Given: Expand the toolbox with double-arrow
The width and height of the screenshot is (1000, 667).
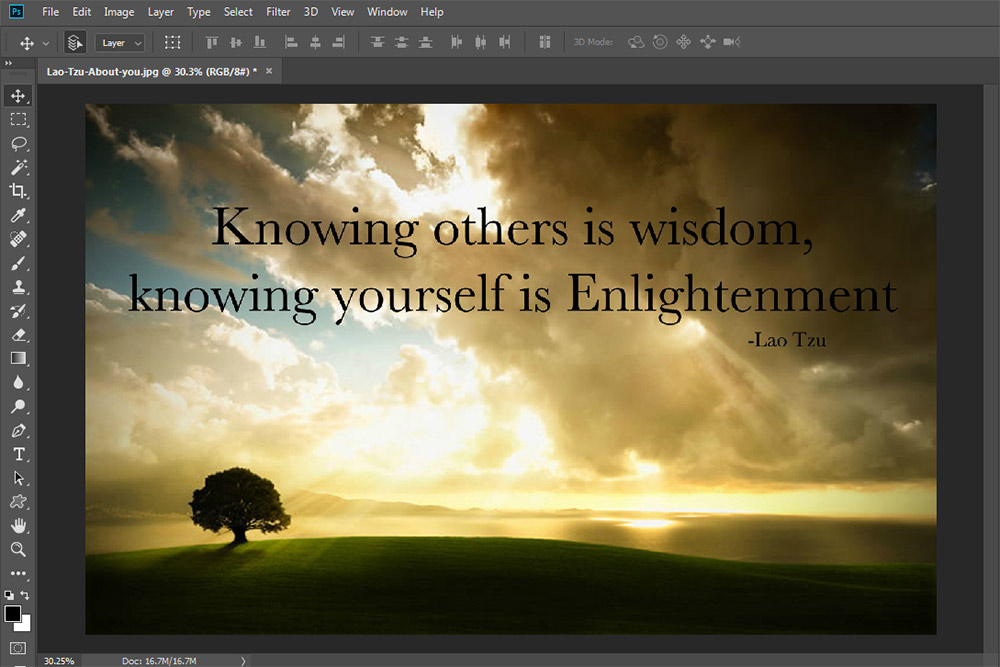Looking at the screenshot, I should (x=8, y=63).
